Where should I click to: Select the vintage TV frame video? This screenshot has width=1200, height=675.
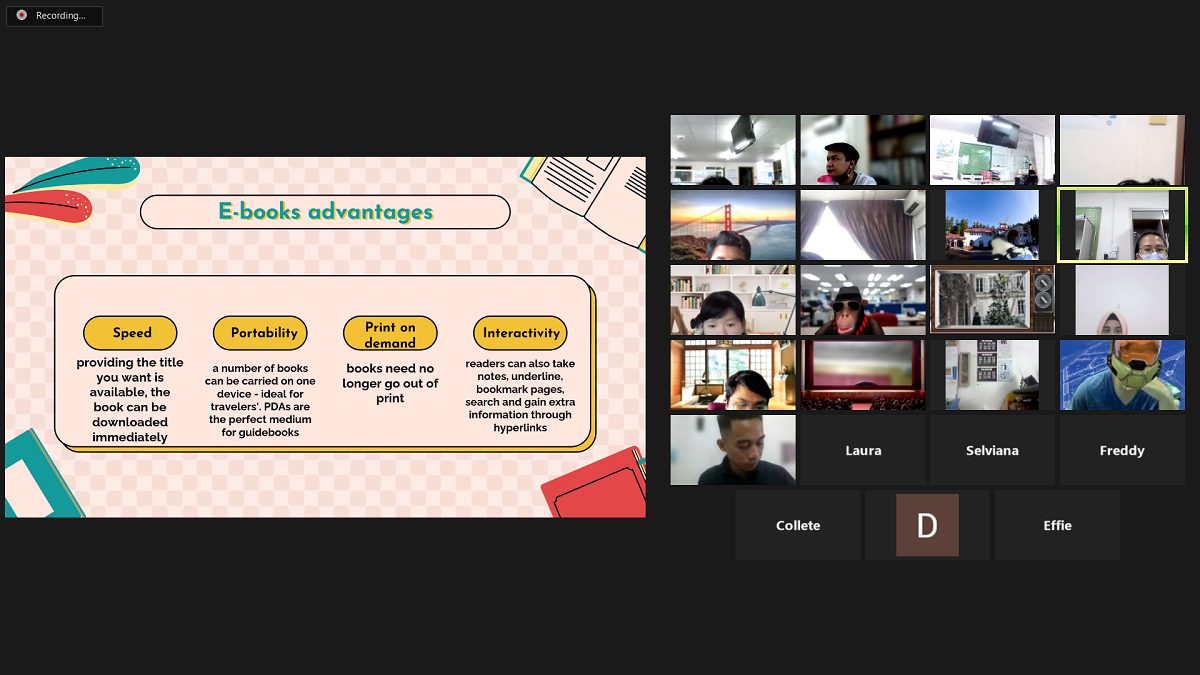click(992, 300)
